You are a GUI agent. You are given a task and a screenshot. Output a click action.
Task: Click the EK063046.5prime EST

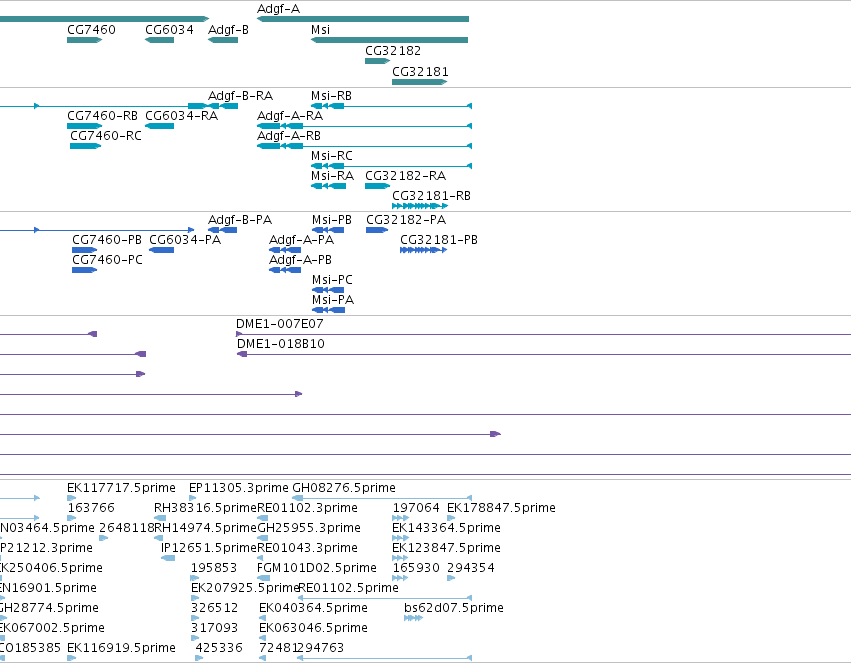pos(263,639)
